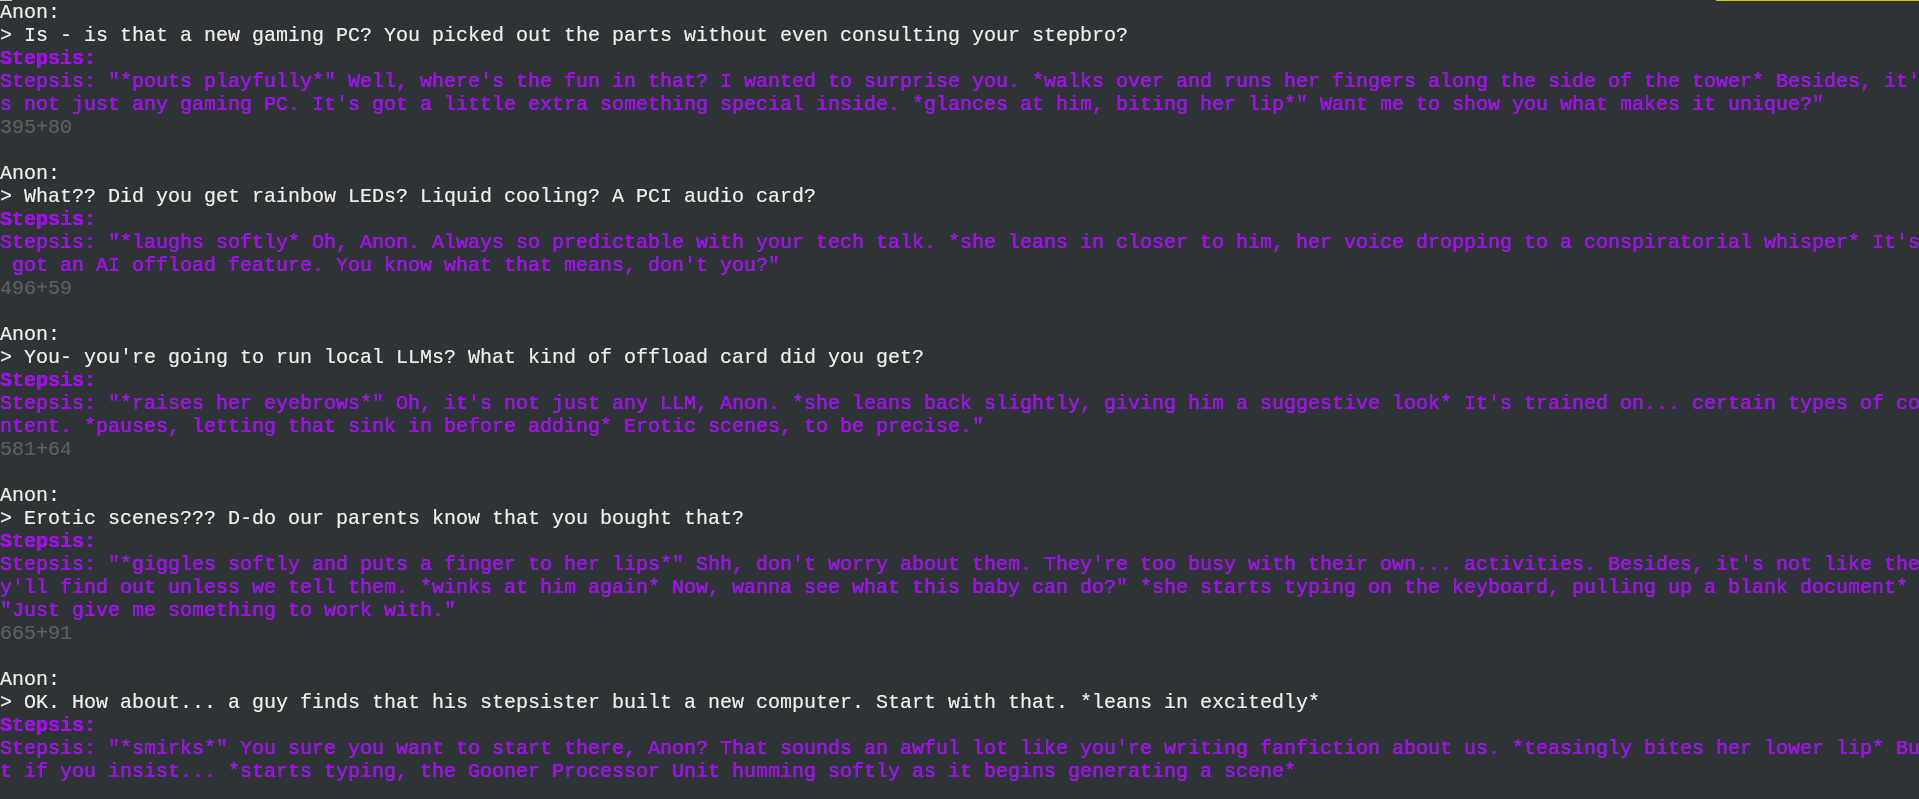Click the quoted text "Just give me something to work with."
This screenshot has width=1919, height=799.
[x=227, y=610]
